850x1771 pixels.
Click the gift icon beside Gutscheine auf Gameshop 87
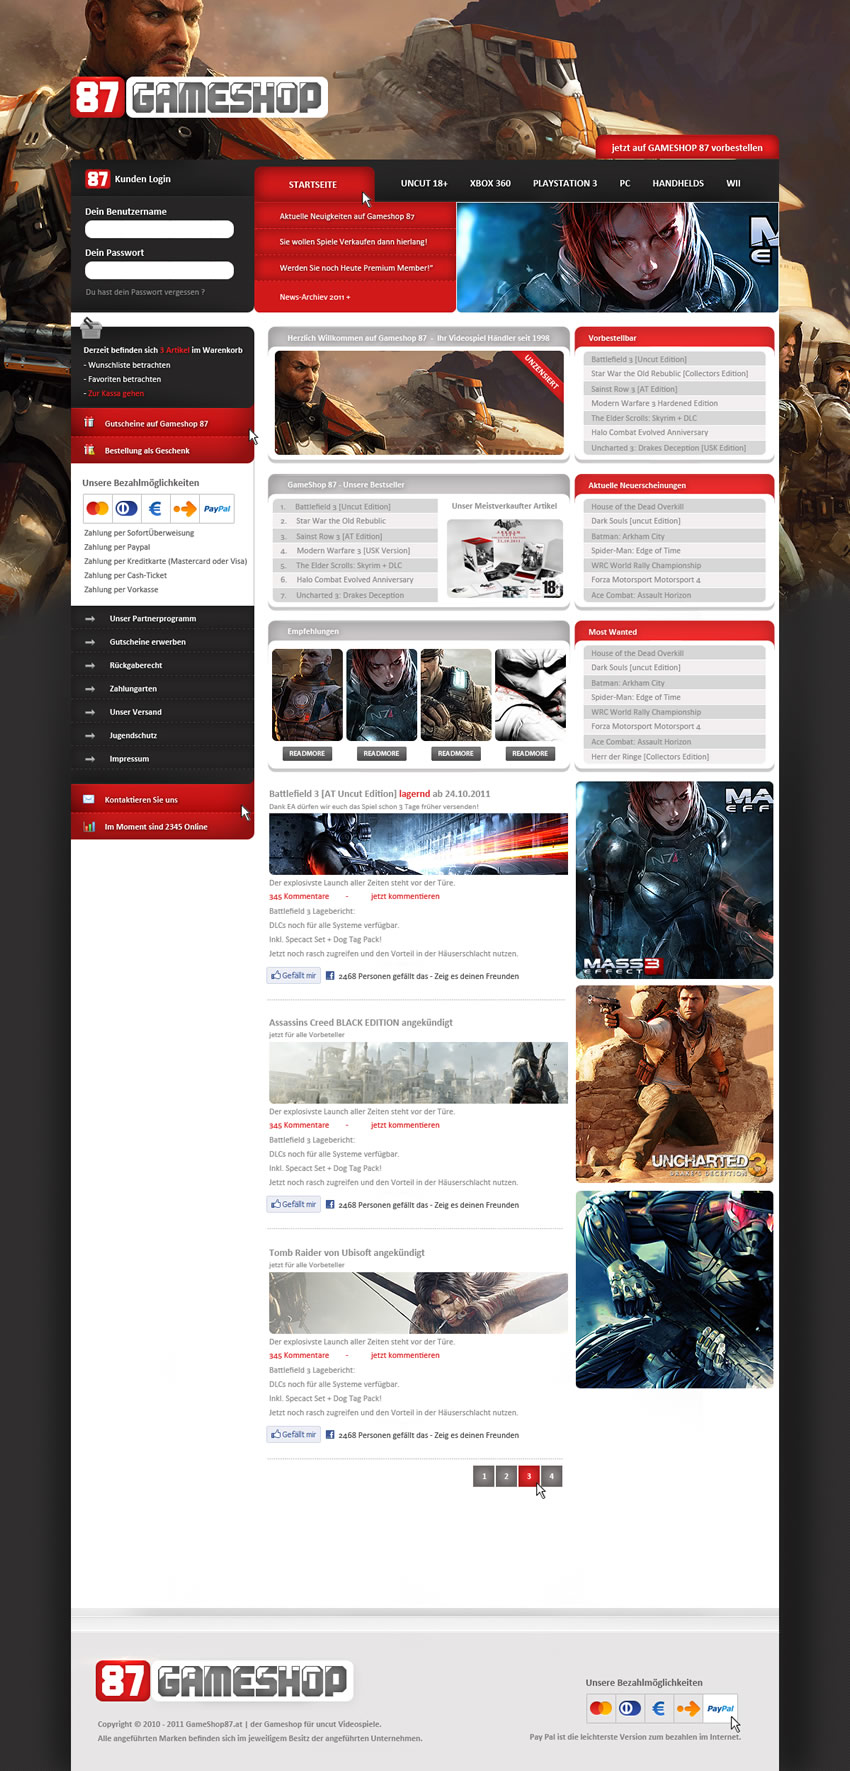(x=89, y=423)
